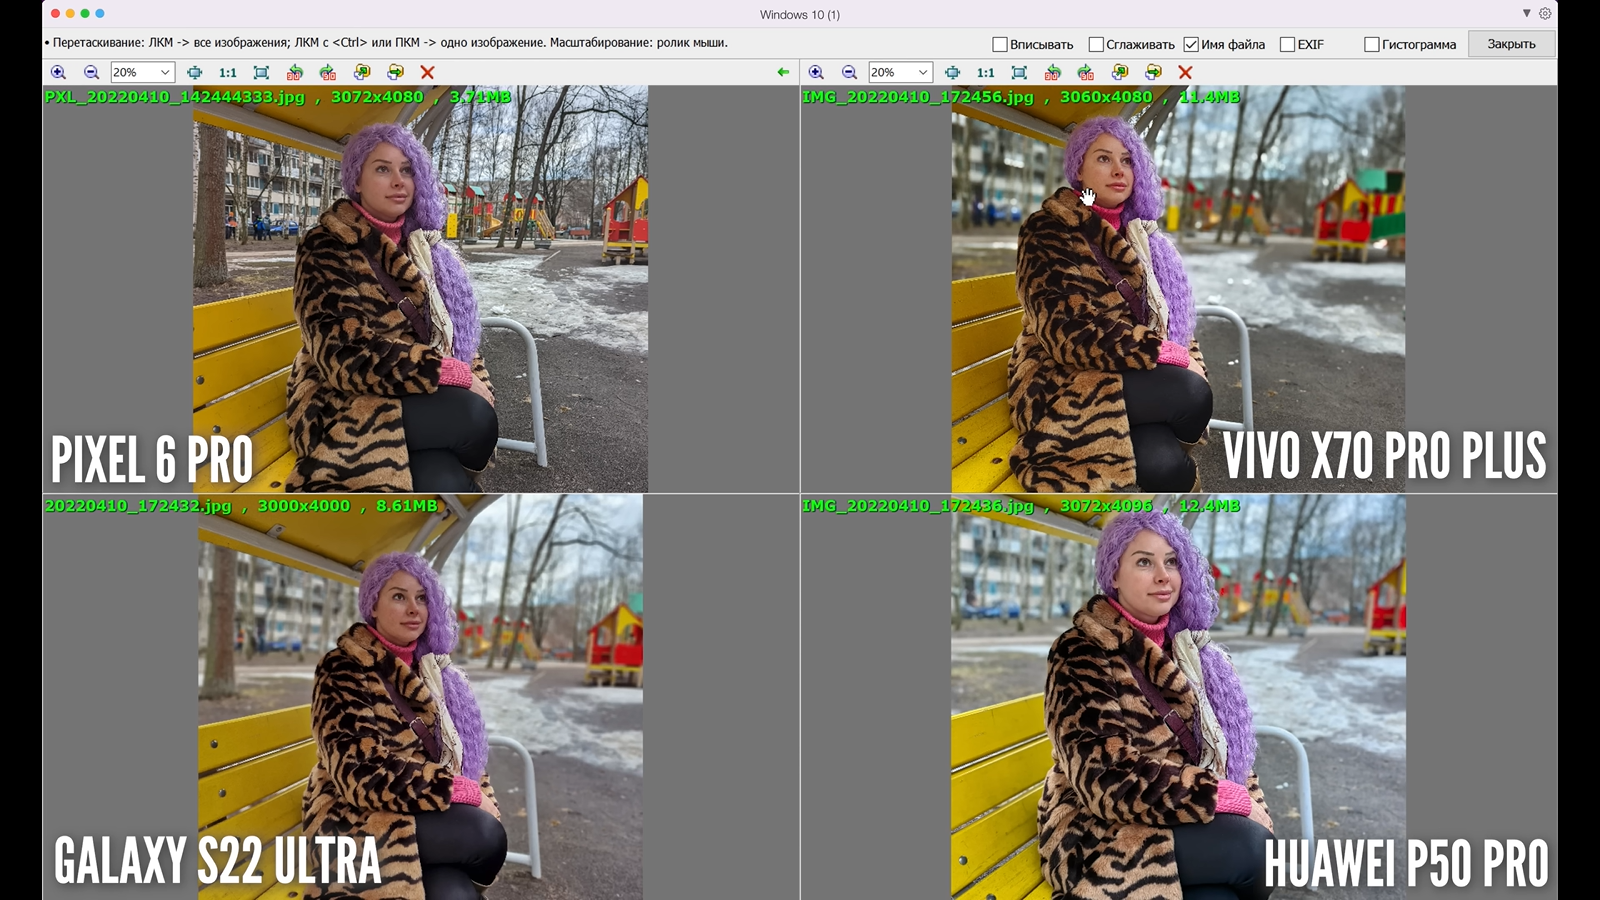Load next image in the right pane toolbar
This screenshot has height=900, width=1600.
click(x=1153, y=72)
